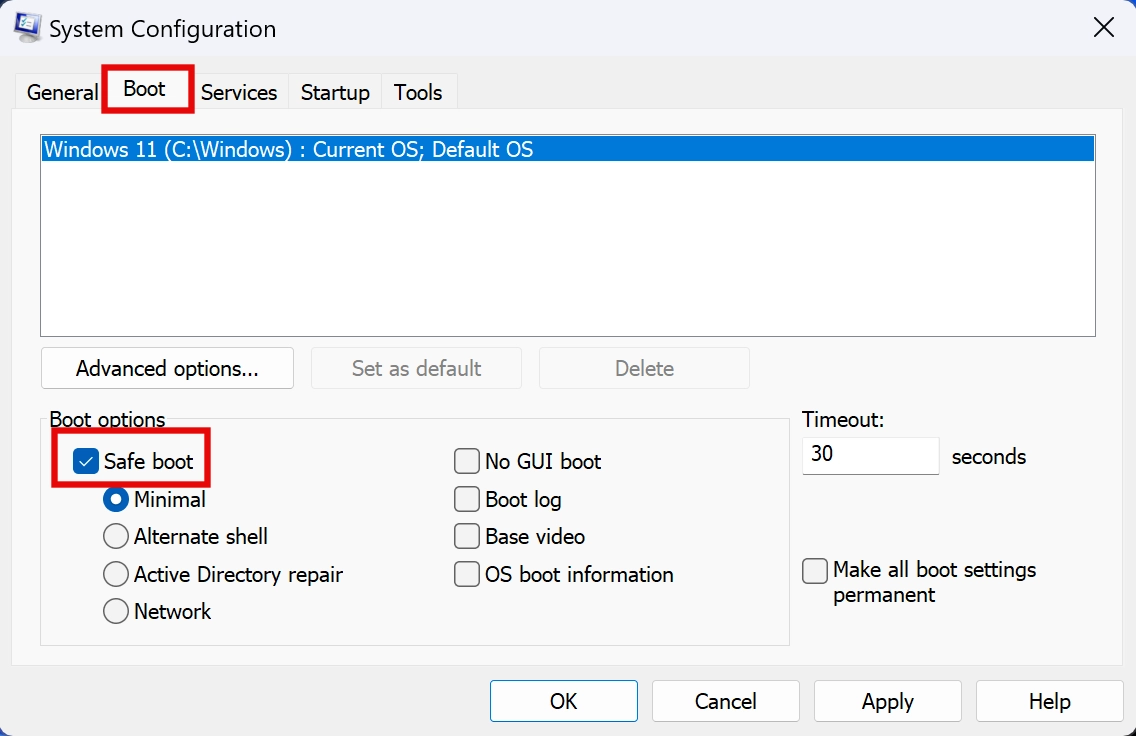Open the Startup tab
The width and height of the screenshot is (1136, 736).
(x=334, y=92)
